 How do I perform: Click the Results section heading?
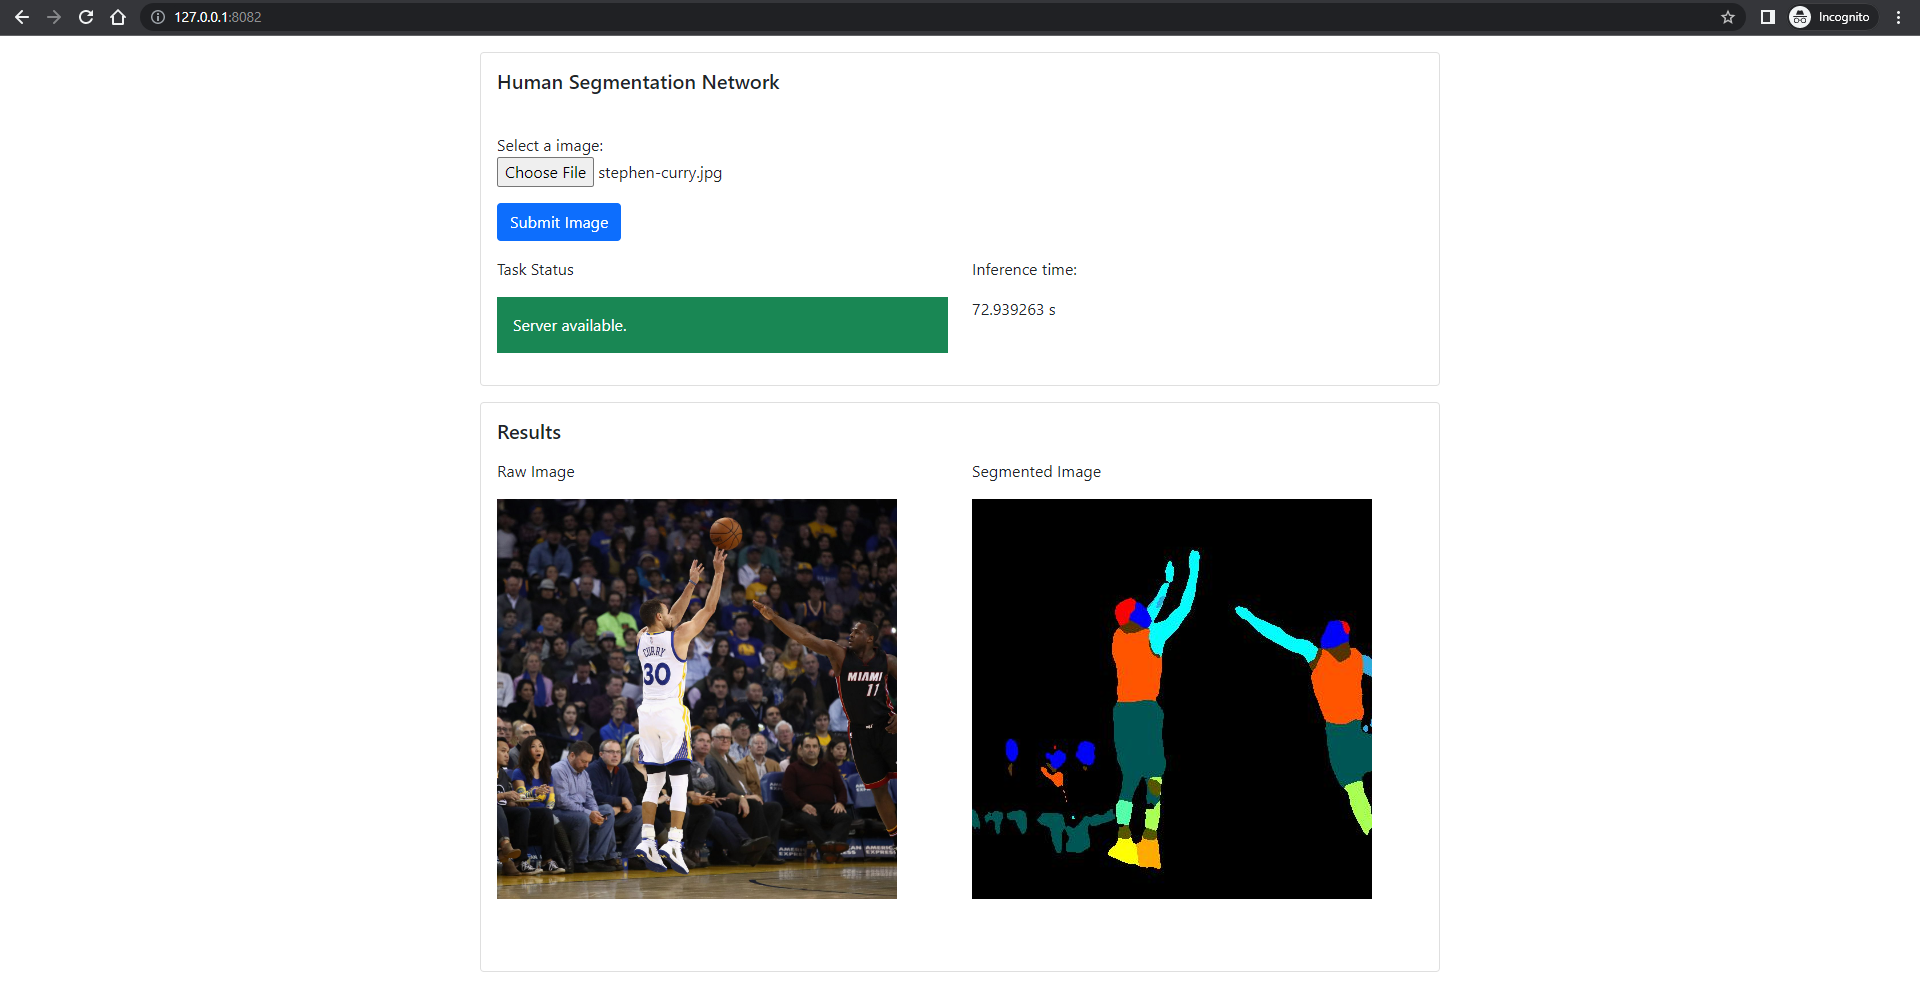[529, 431]
